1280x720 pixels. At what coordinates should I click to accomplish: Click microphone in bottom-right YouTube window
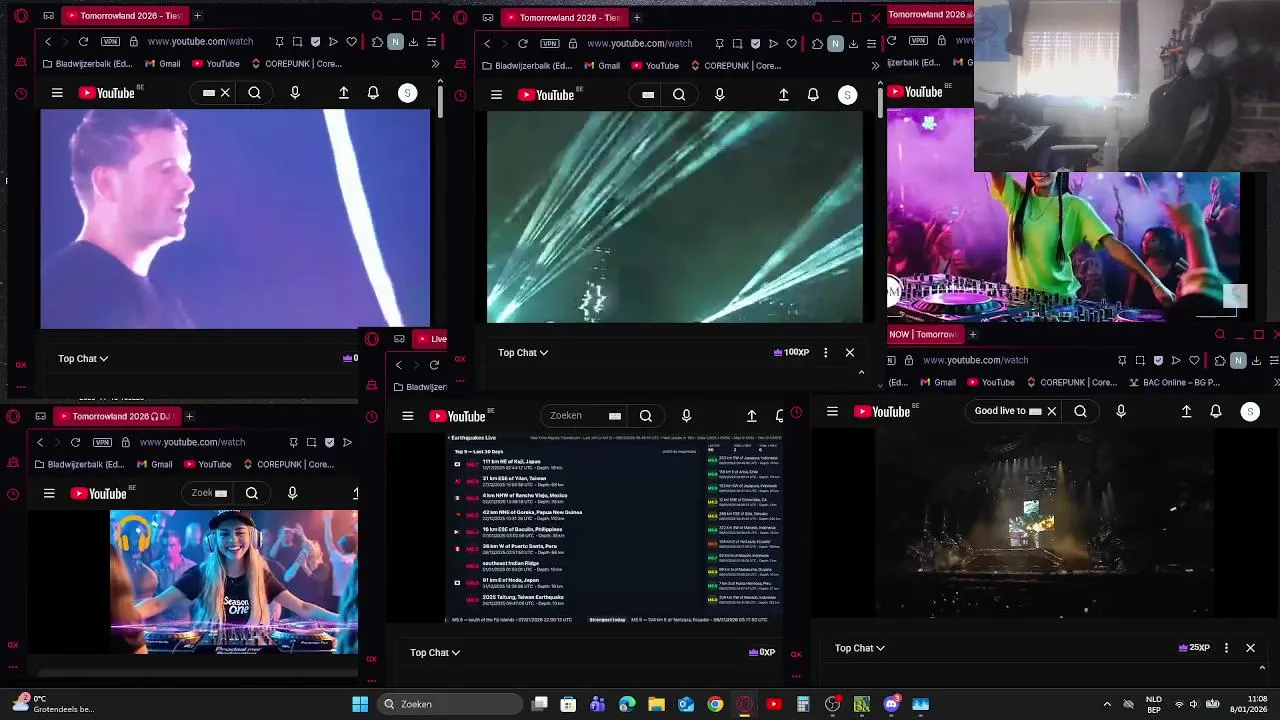(1120, 411)
